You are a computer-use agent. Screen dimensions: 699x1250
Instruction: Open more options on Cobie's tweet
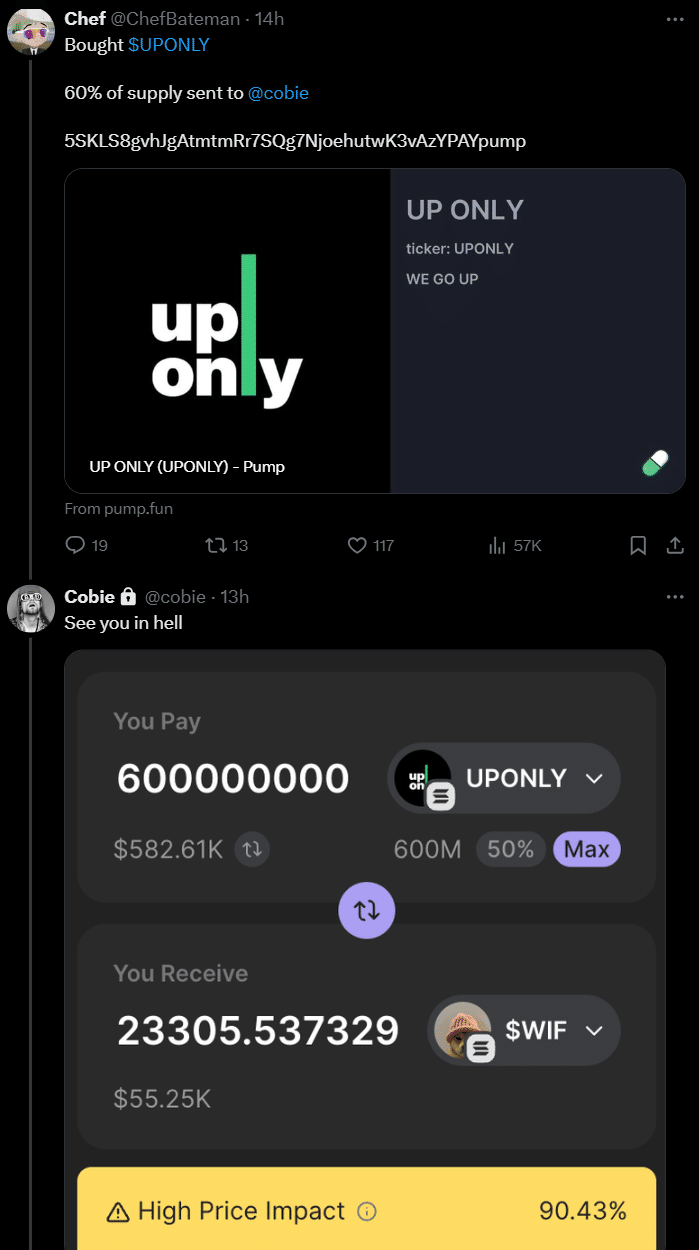click(x=675, y=597)
